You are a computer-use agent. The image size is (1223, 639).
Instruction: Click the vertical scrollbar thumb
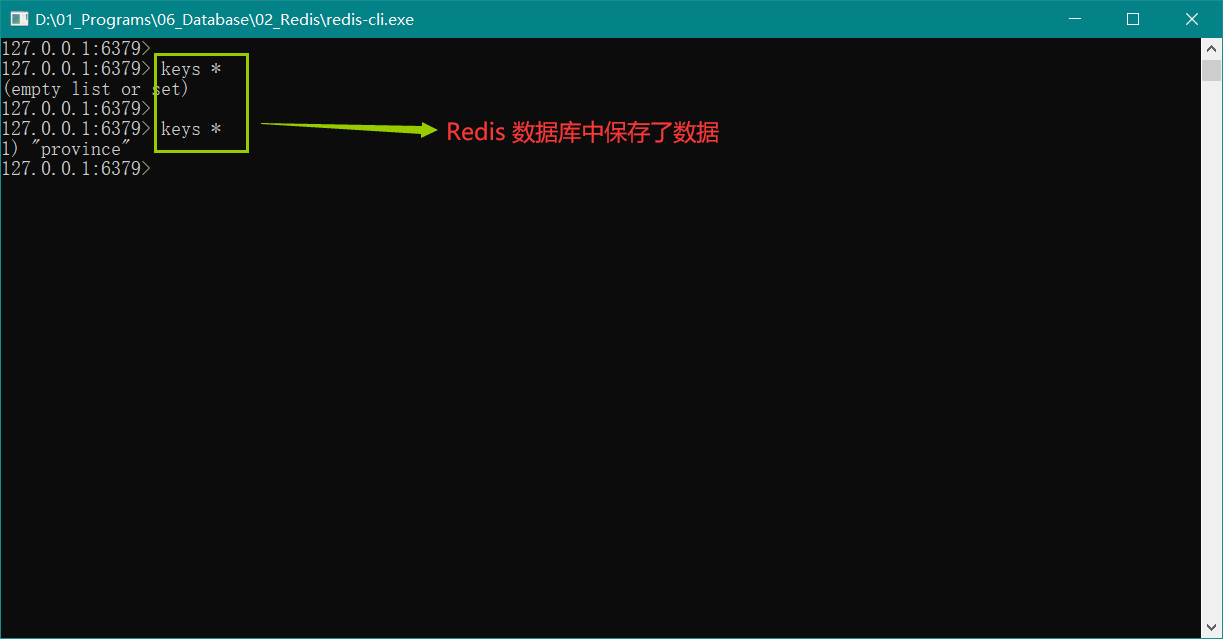tap(1211, 70)
